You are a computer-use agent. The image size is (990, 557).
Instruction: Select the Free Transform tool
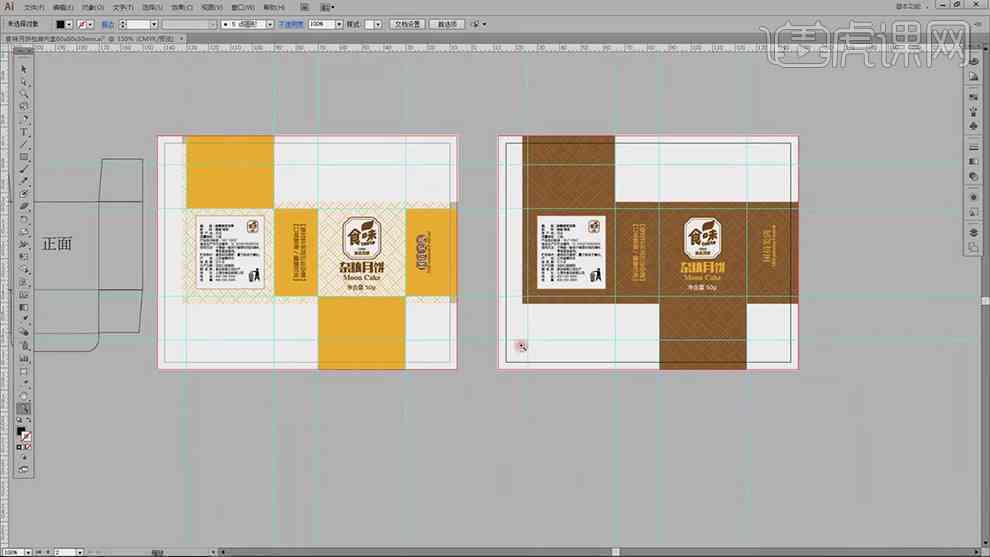(24, 257)
